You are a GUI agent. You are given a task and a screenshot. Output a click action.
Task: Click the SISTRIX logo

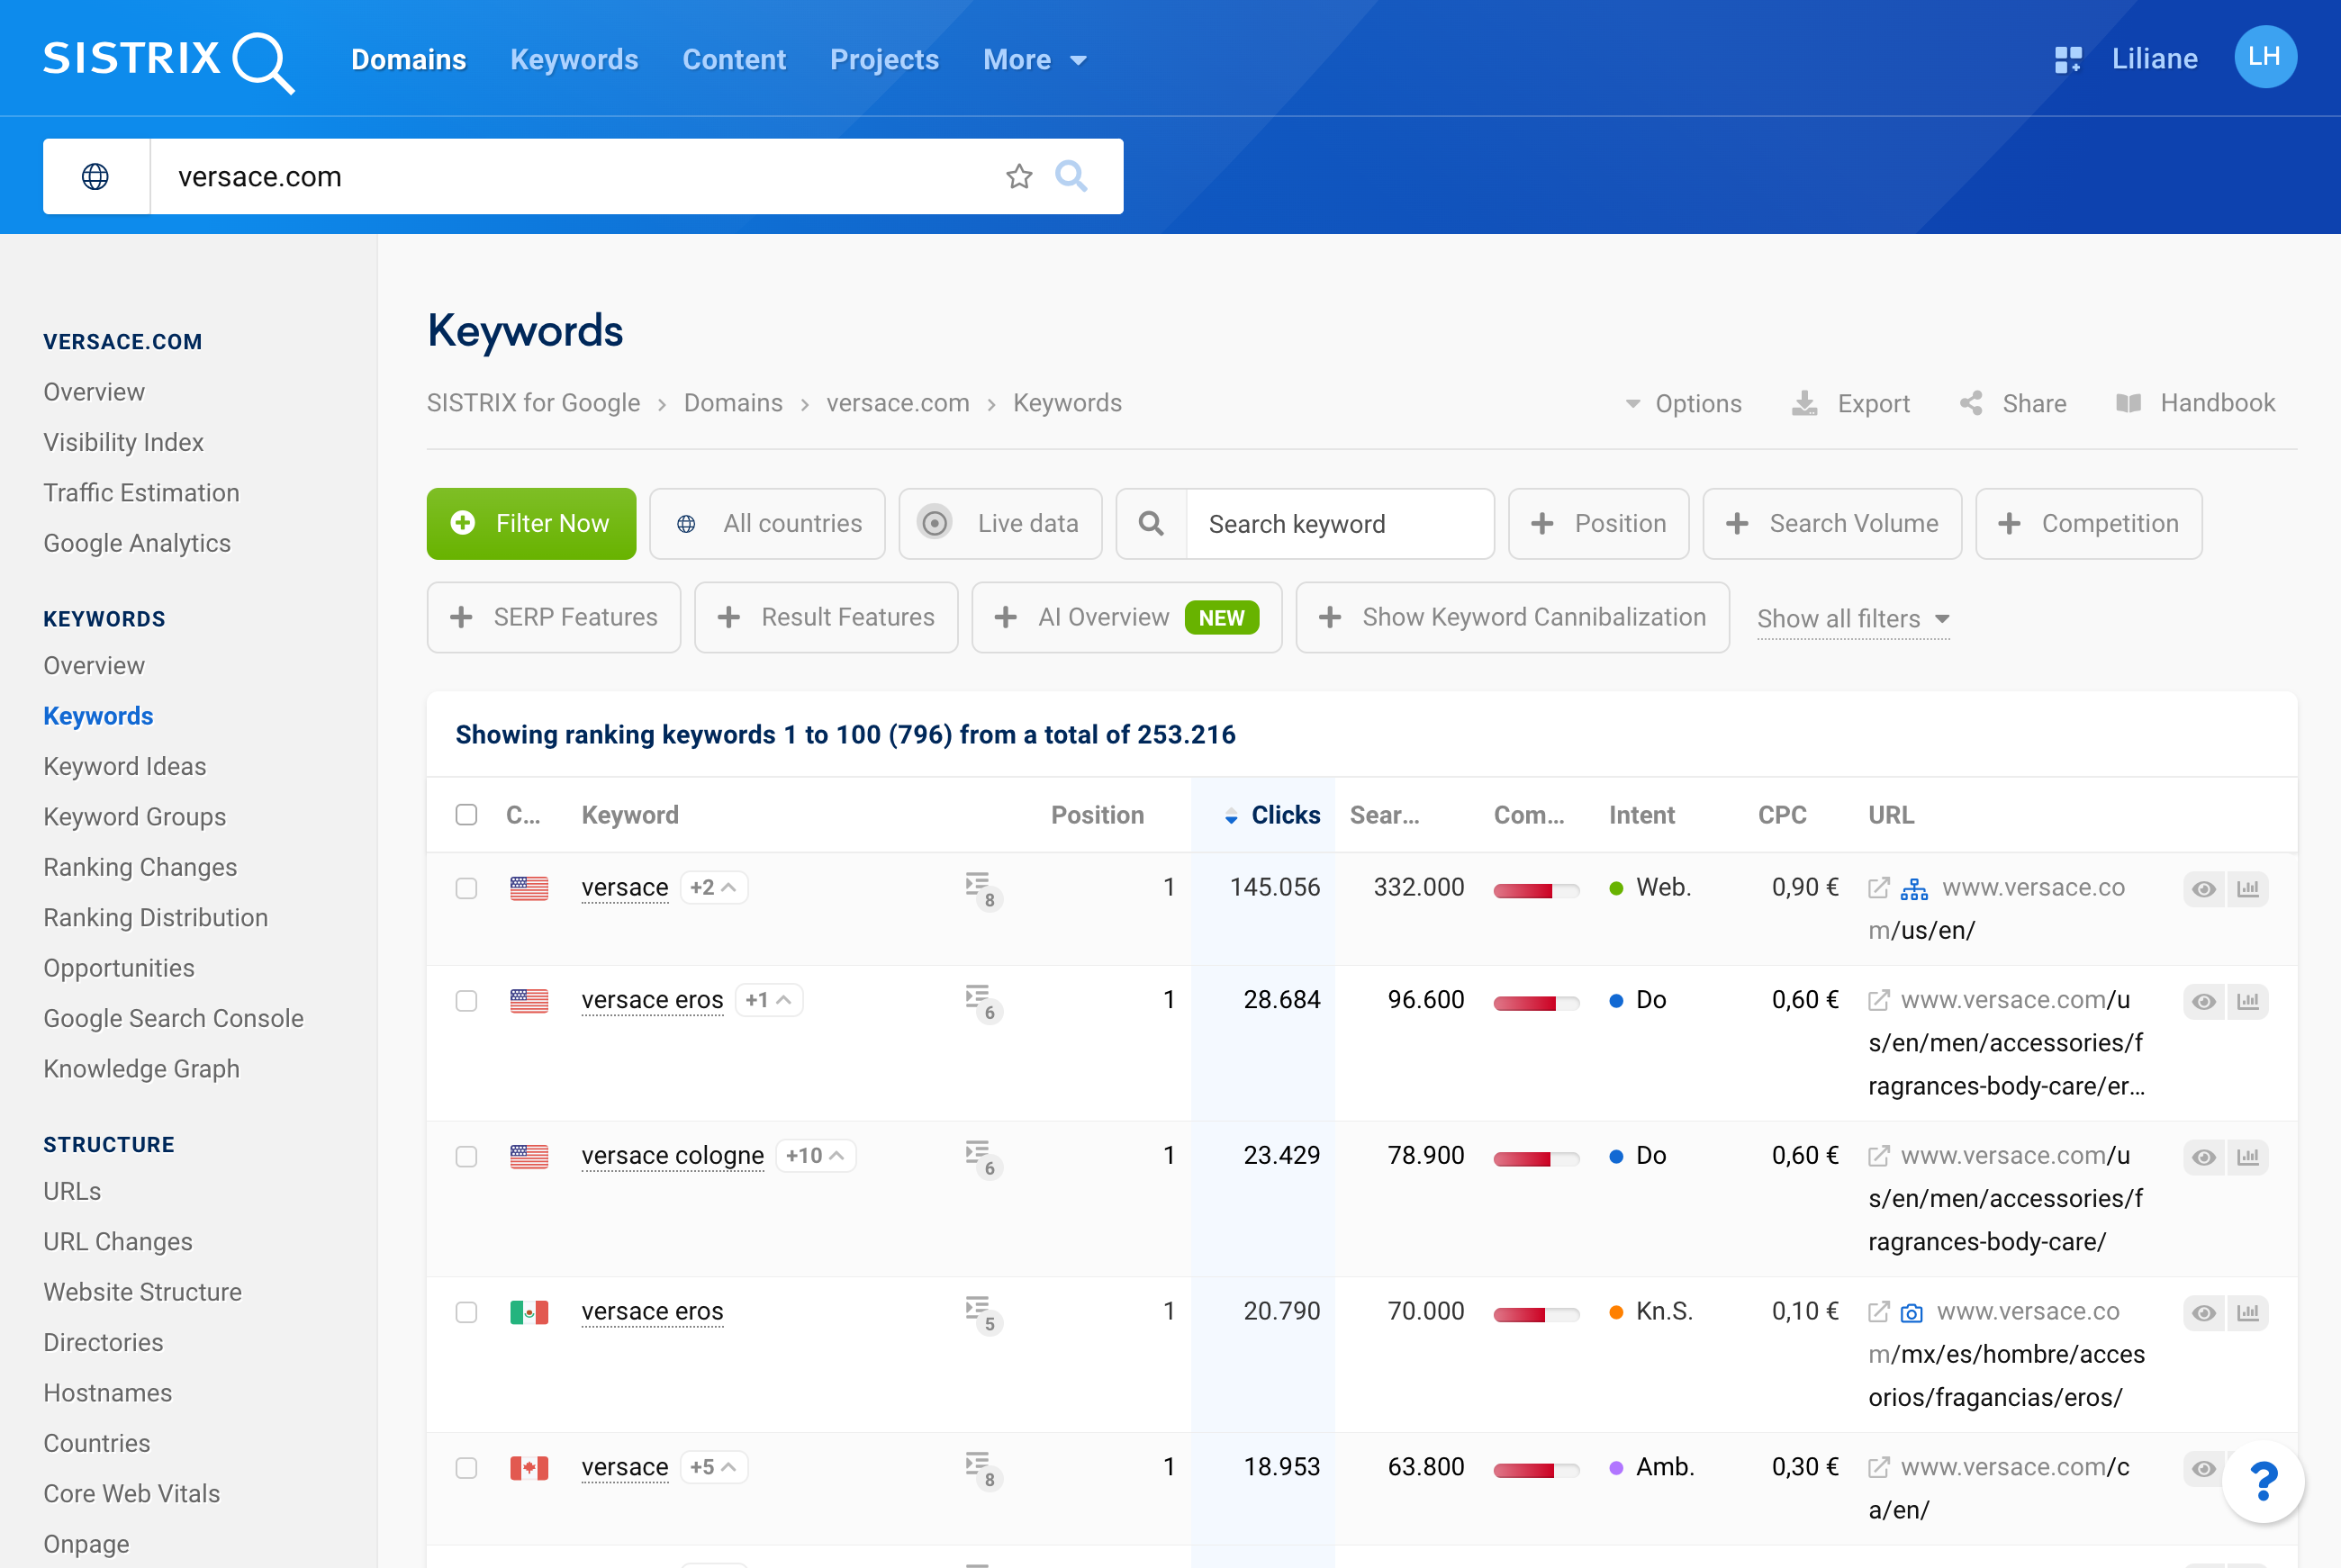168,60
